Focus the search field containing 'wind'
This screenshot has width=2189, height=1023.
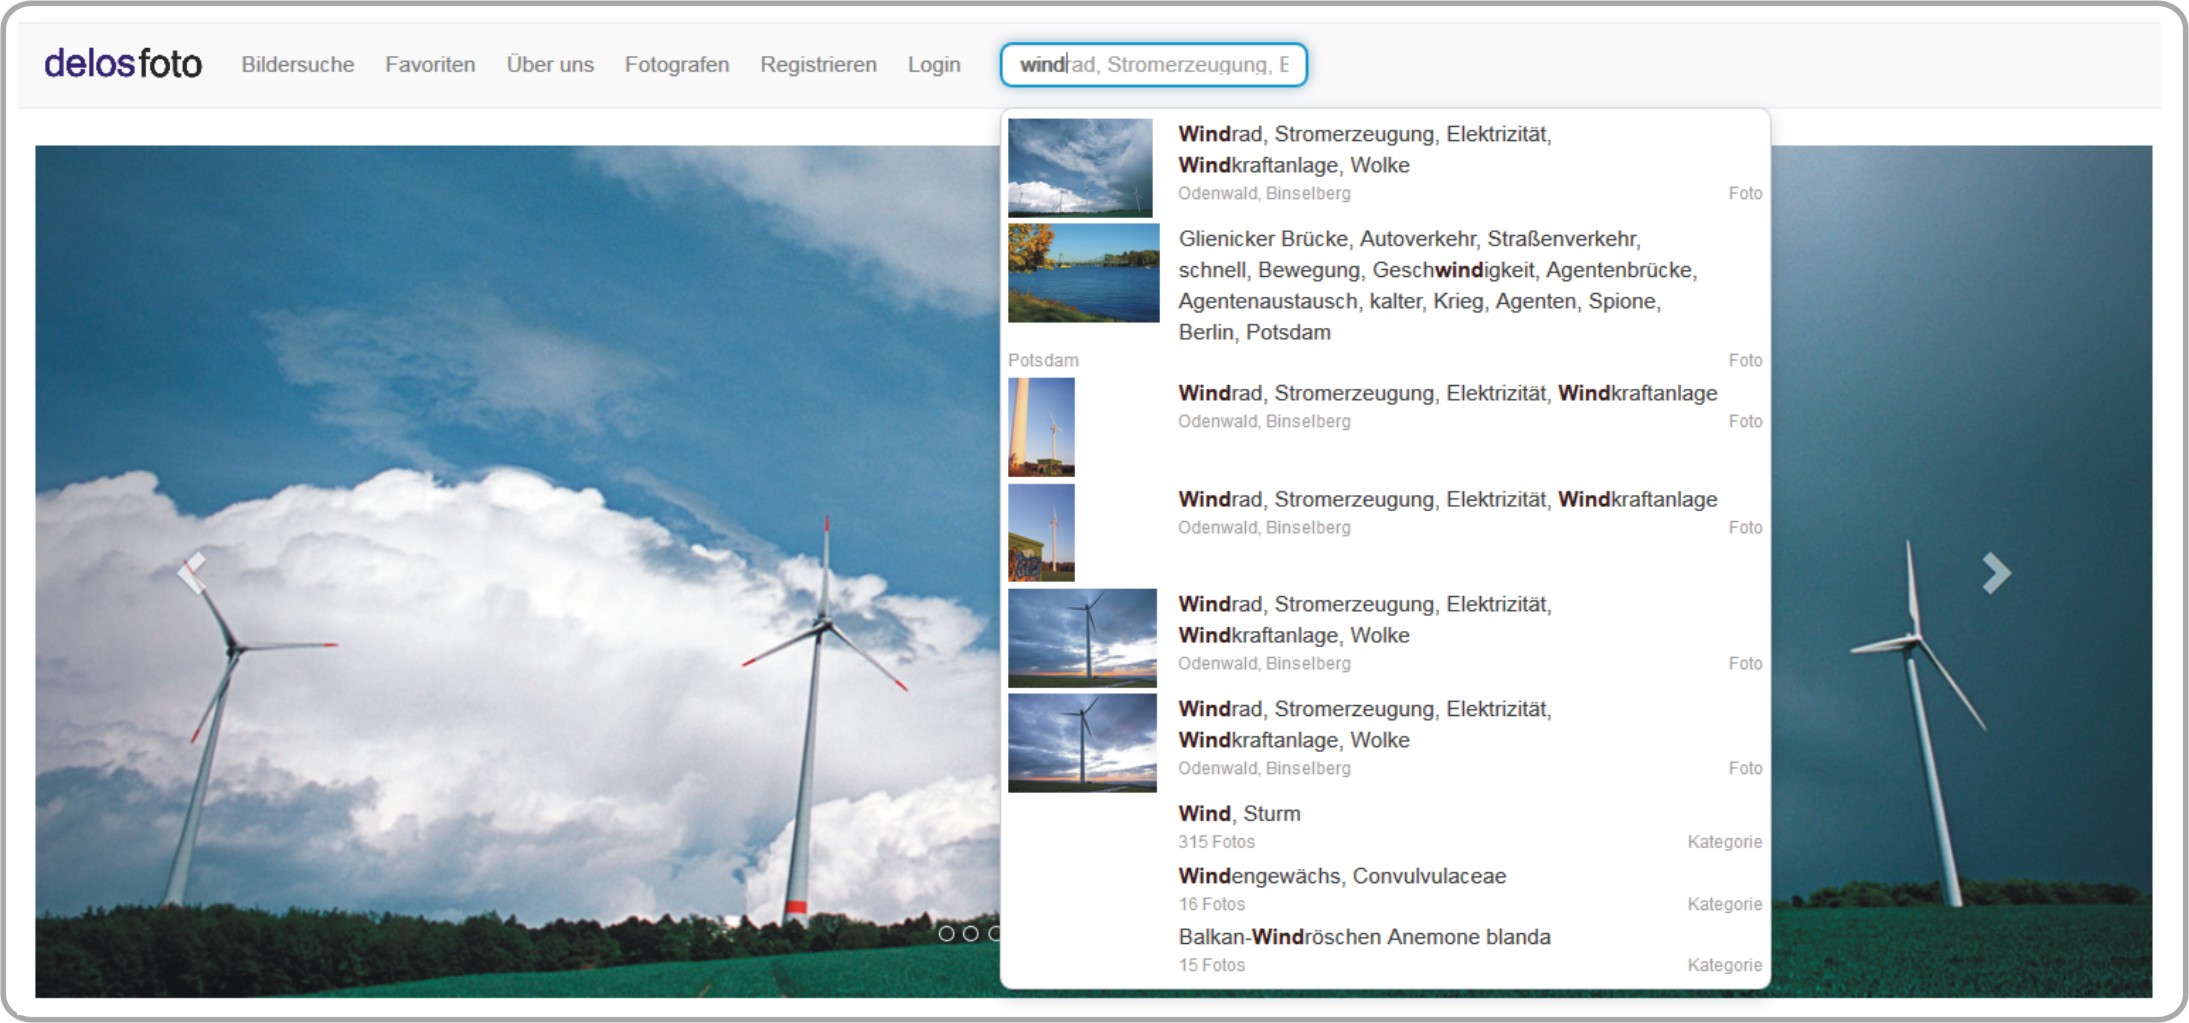click(x=1154, y=65)
